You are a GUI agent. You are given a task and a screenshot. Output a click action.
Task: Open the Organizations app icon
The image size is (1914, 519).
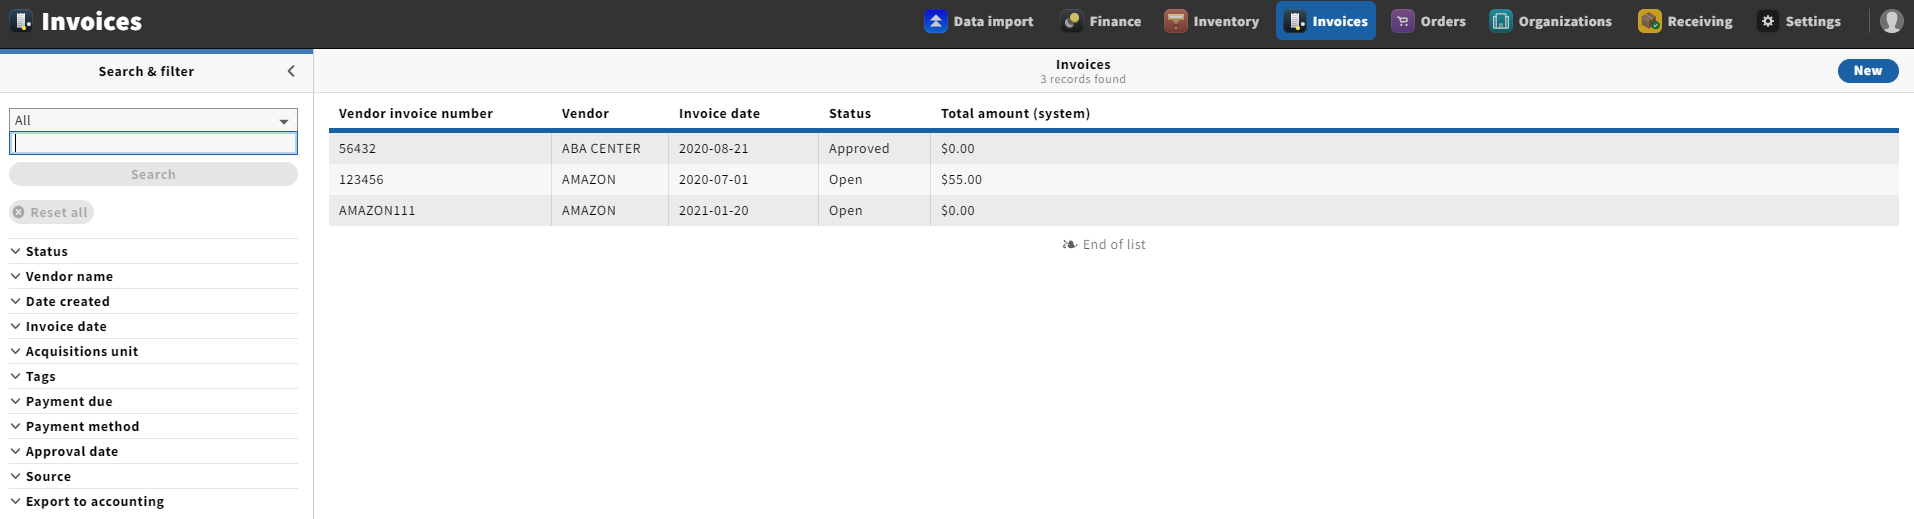(1501, 21)
